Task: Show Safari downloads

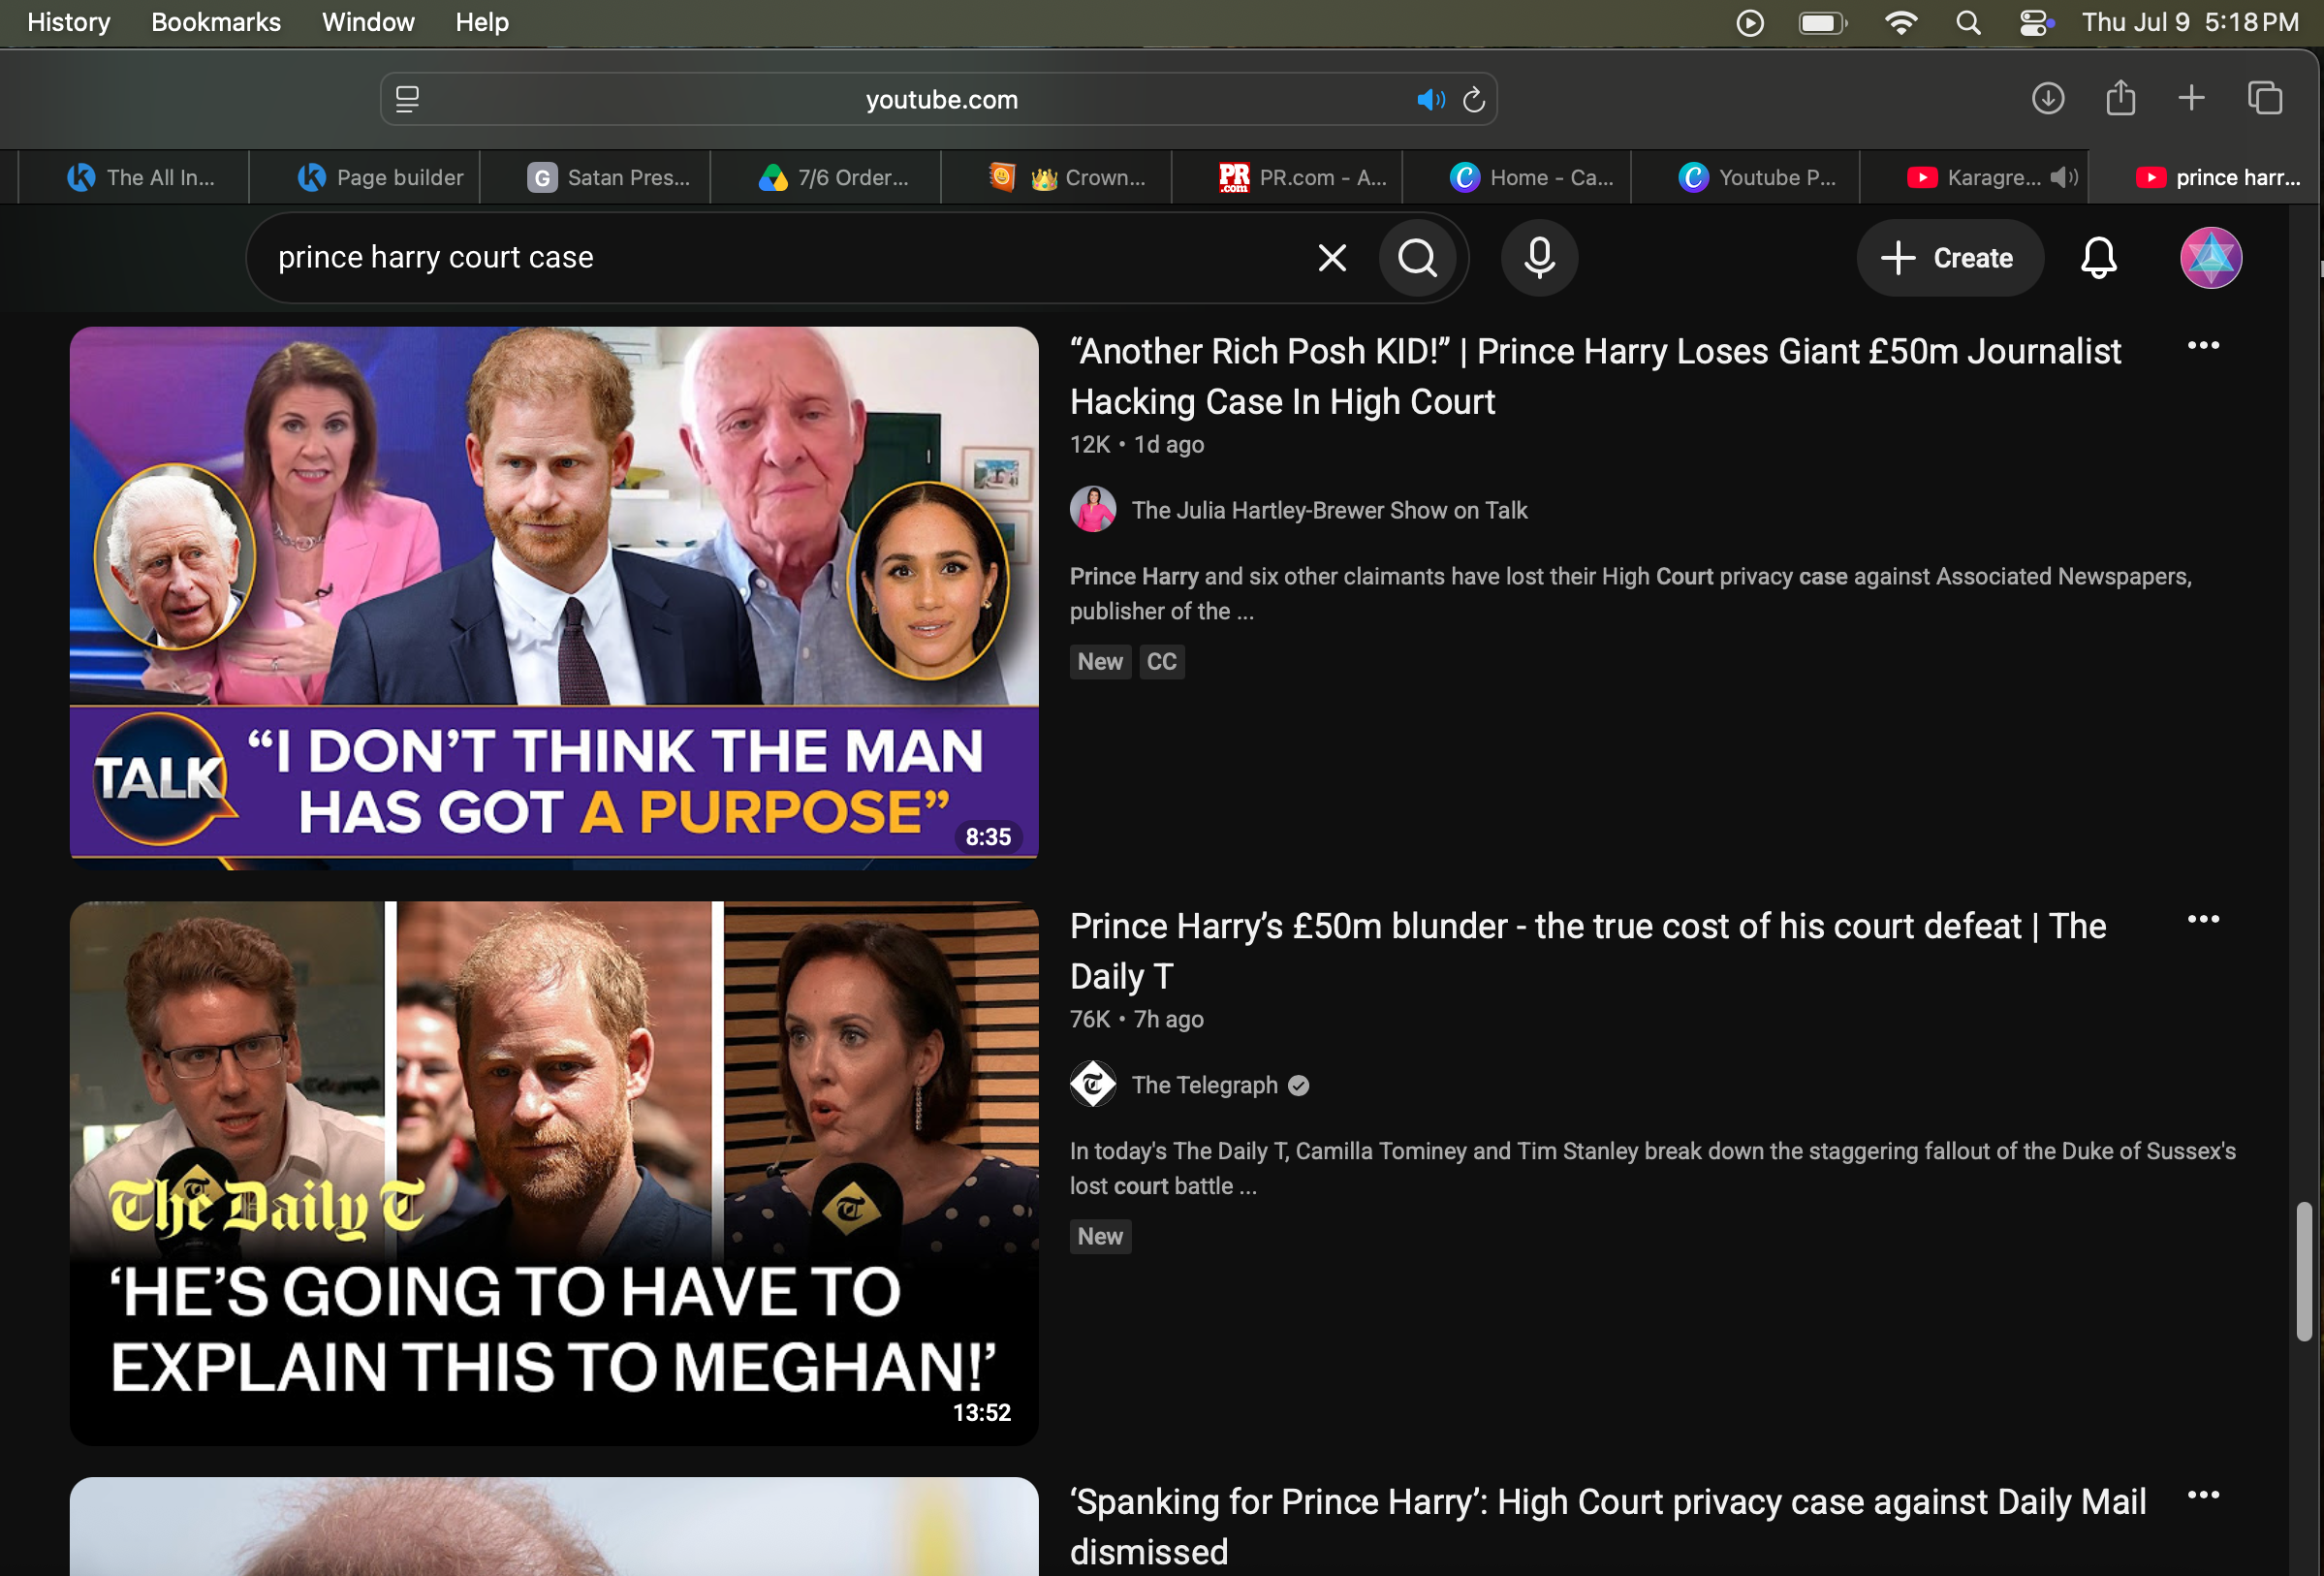Action: click(2048, 98)
